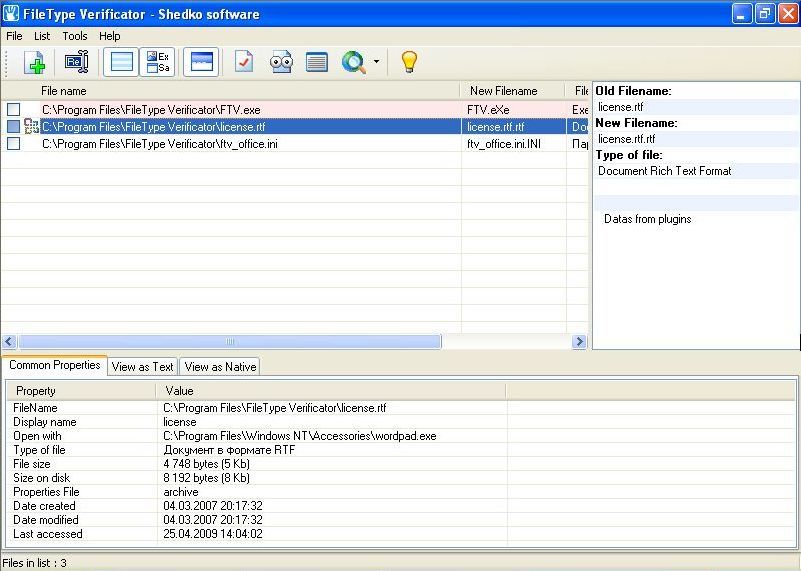The image size is (801, 571).
Task: Select the list view toolbar icon
Action: point(121,62)
